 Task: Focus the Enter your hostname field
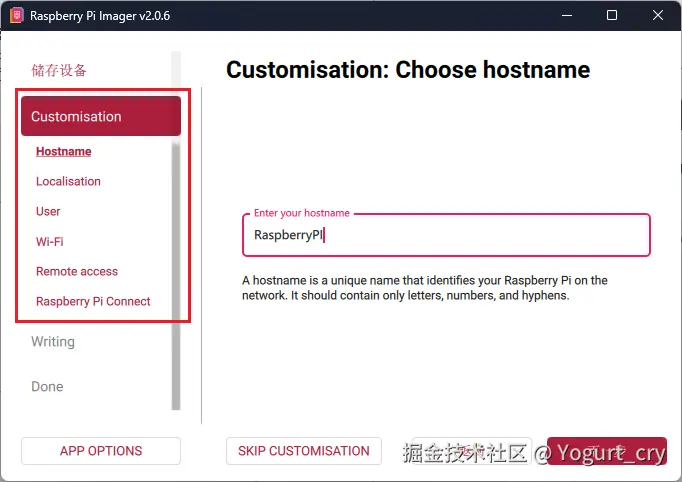tap(446, 235)
